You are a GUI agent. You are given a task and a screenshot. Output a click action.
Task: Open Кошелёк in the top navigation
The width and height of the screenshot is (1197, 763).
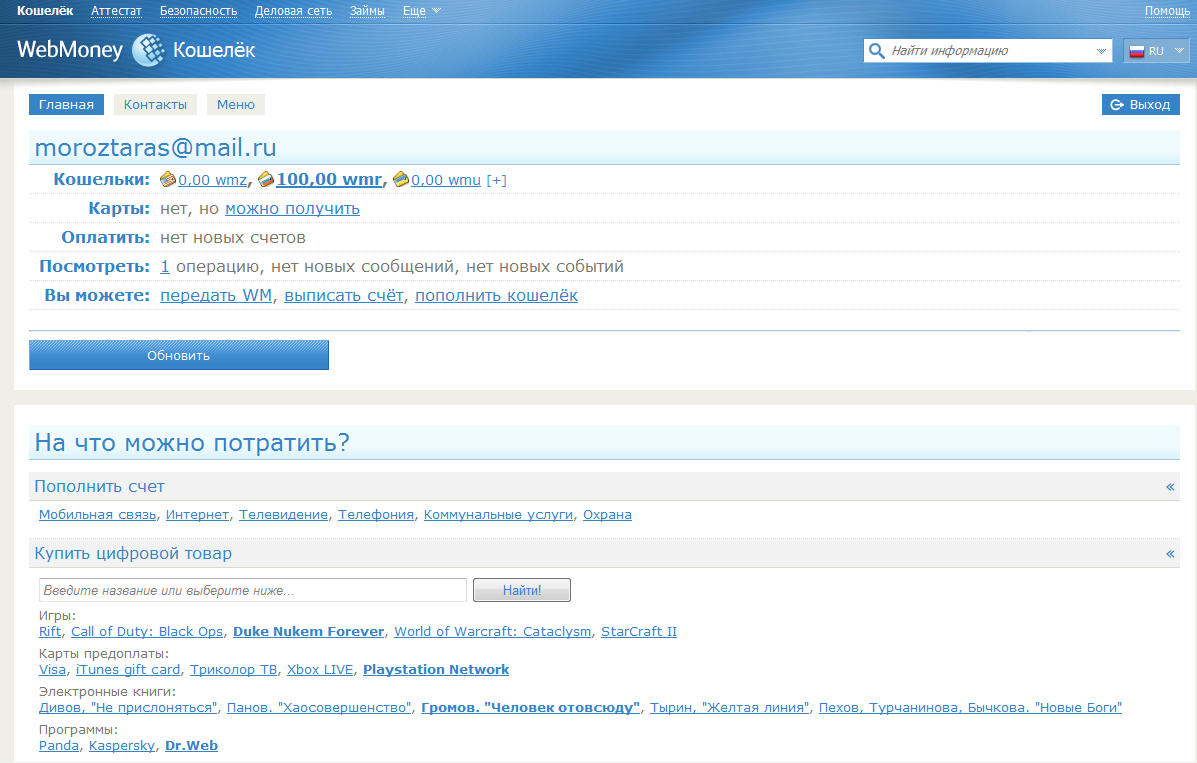pos(45,11)
